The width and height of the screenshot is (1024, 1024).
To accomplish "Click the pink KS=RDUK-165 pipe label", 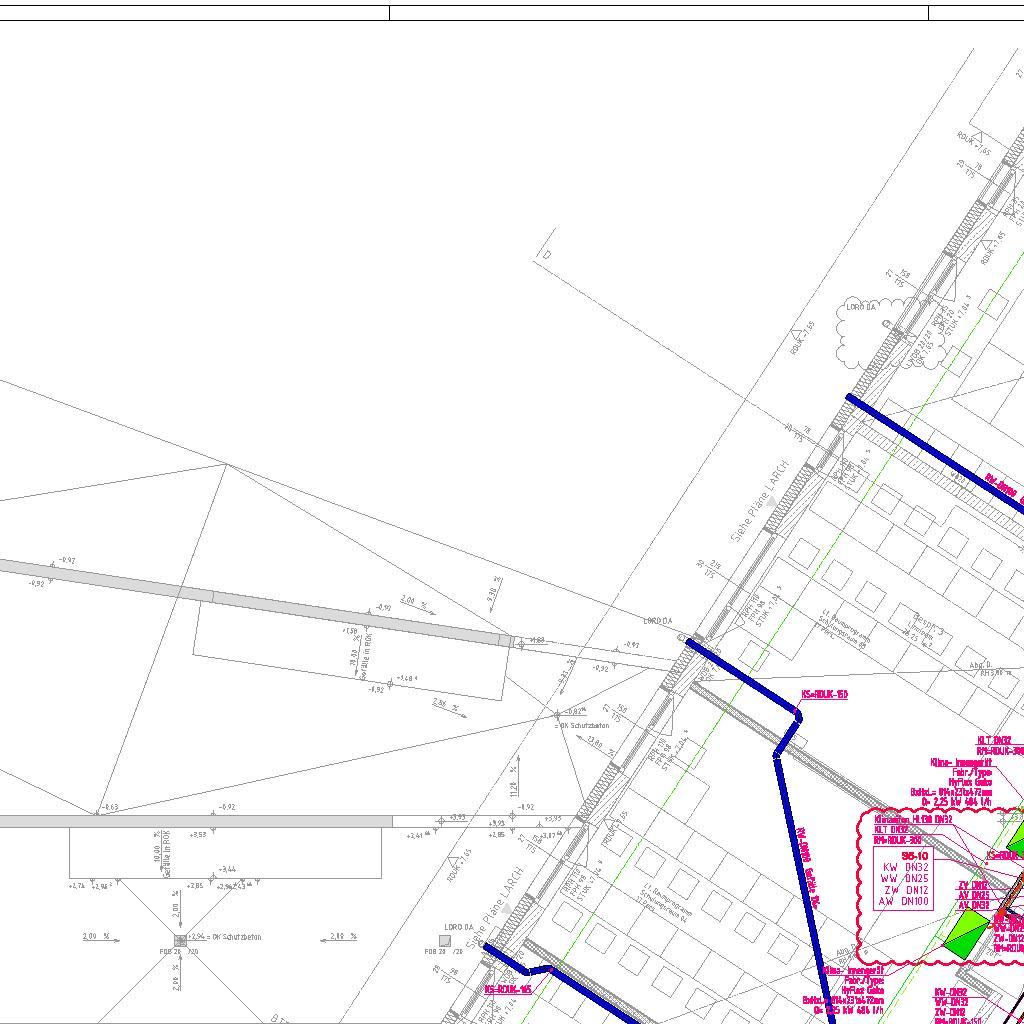I will coord(508,989).
